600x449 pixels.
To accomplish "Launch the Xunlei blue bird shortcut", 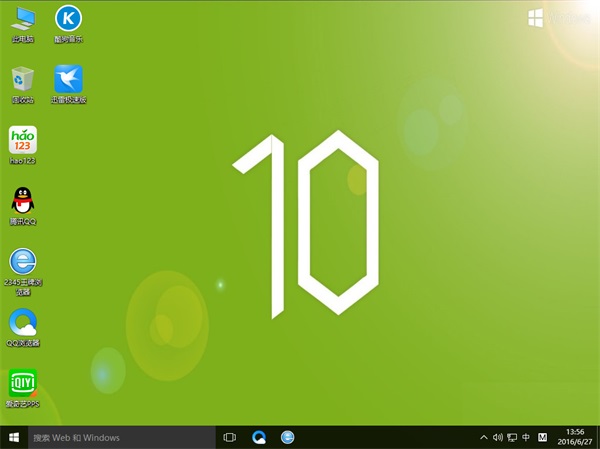I will pos(68,80).
